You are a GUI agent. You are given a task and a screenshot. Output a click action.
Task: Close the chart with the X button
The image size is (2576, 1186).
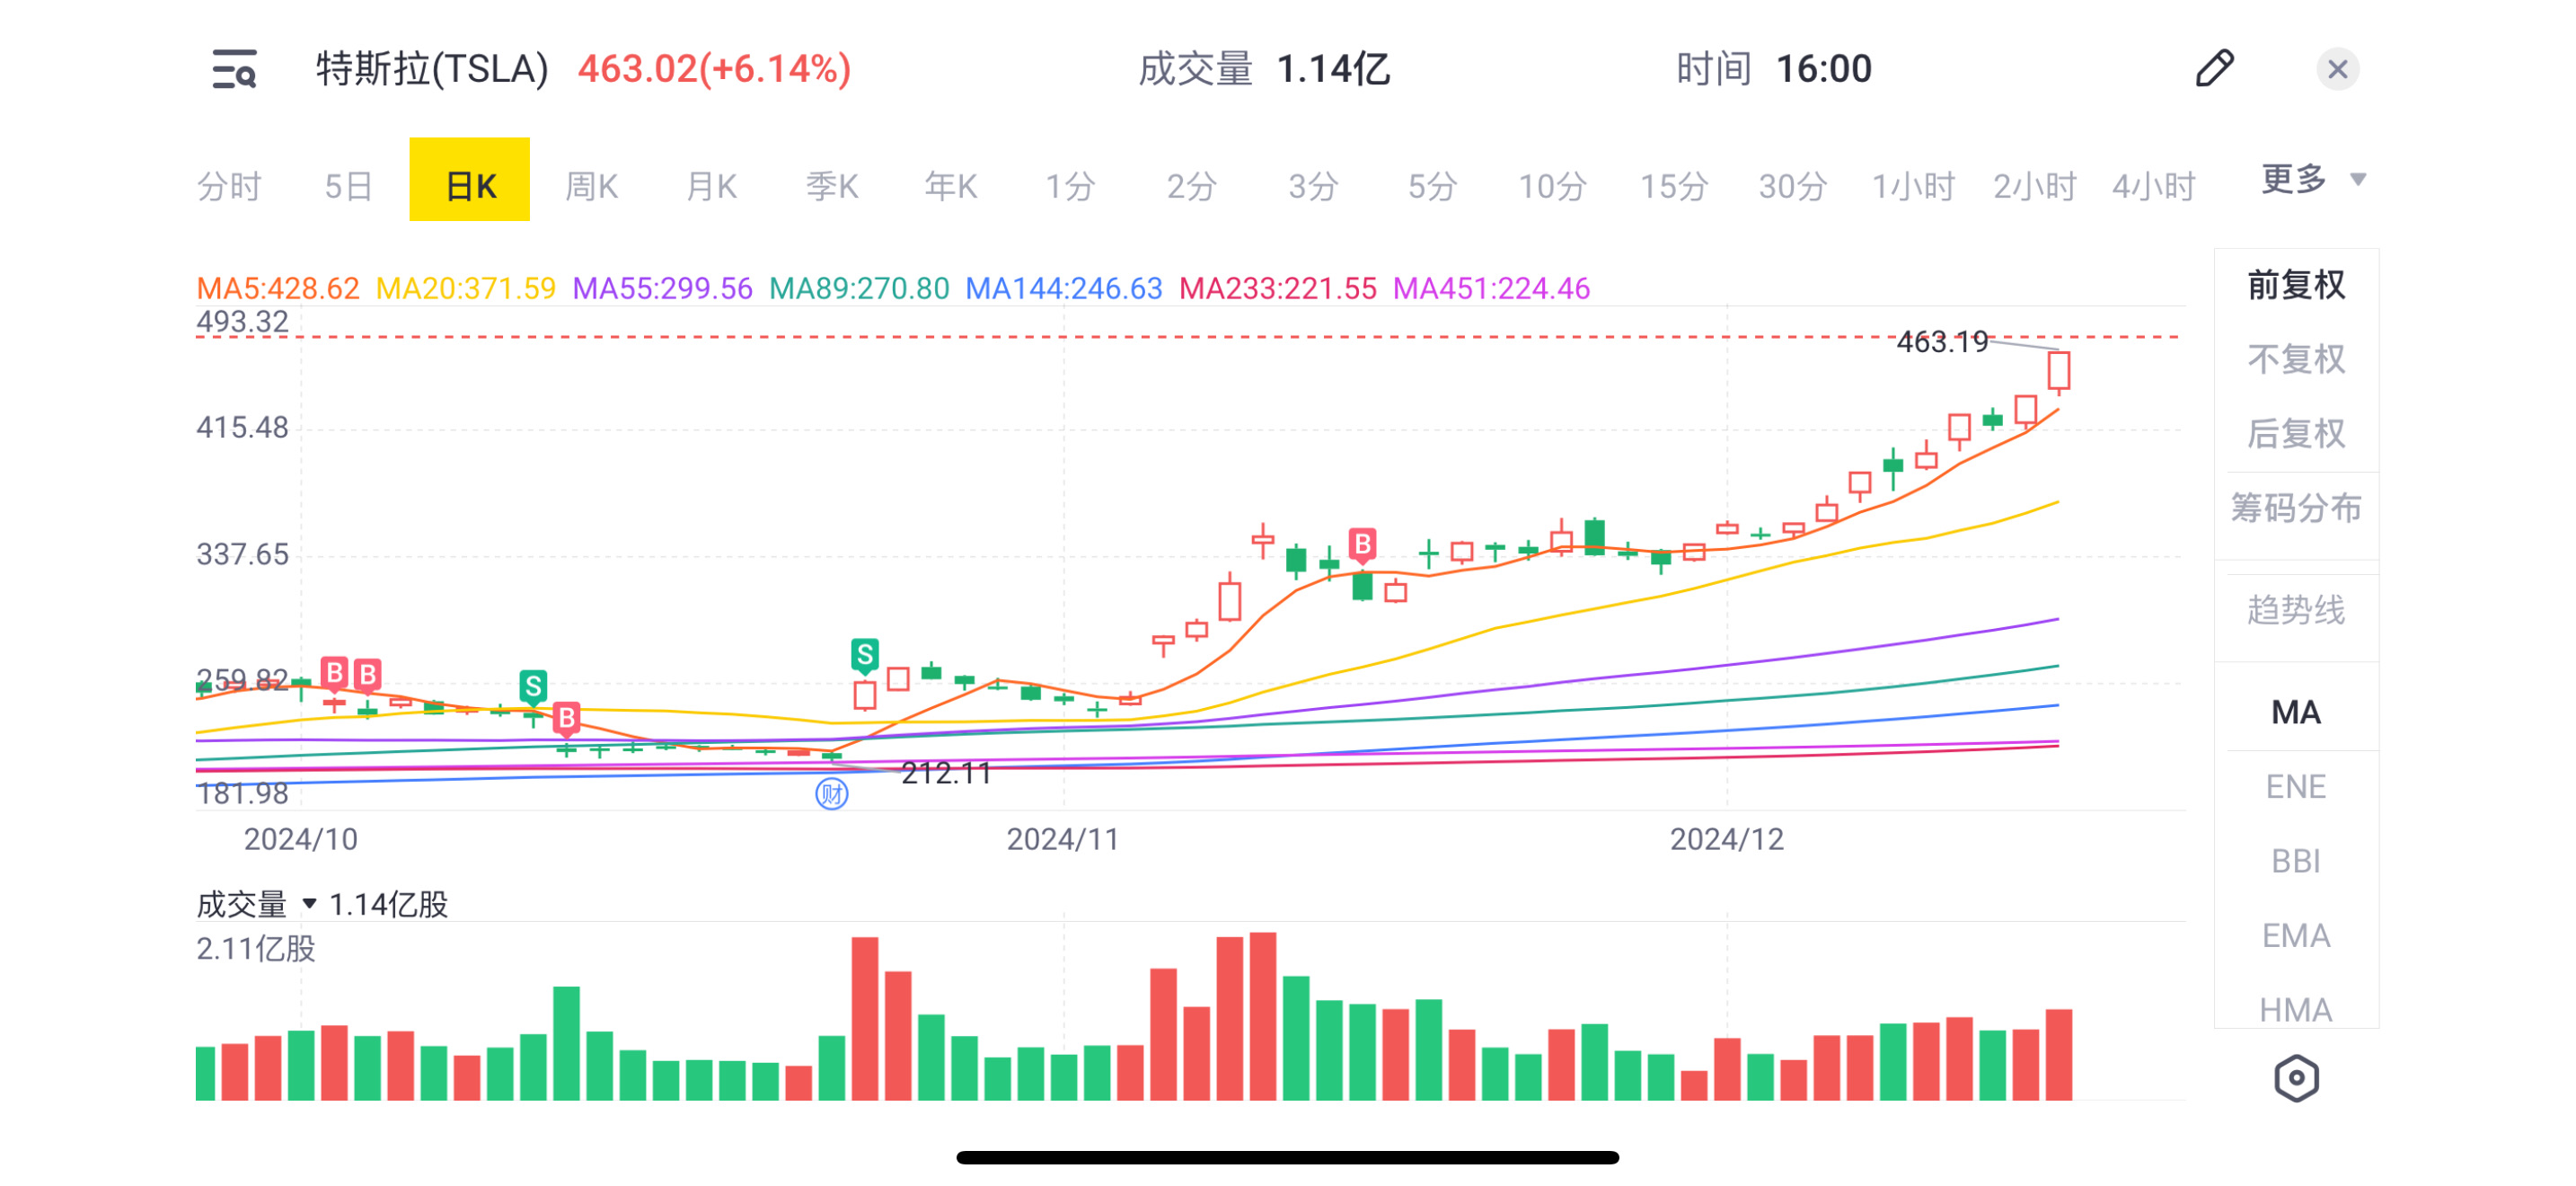[2337, 69]
